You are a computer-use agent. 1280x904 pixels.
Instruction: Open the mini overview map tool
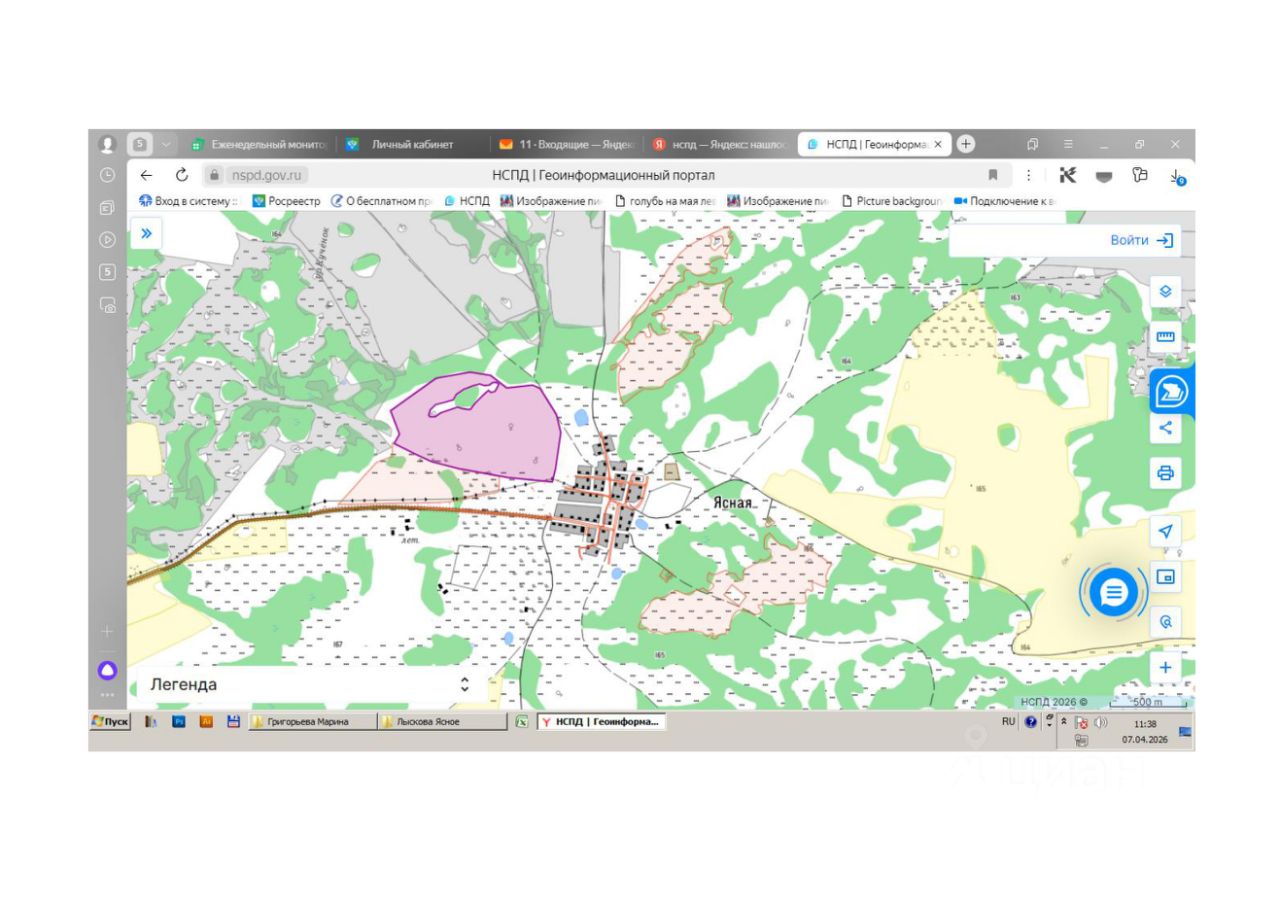(1165, 576)
